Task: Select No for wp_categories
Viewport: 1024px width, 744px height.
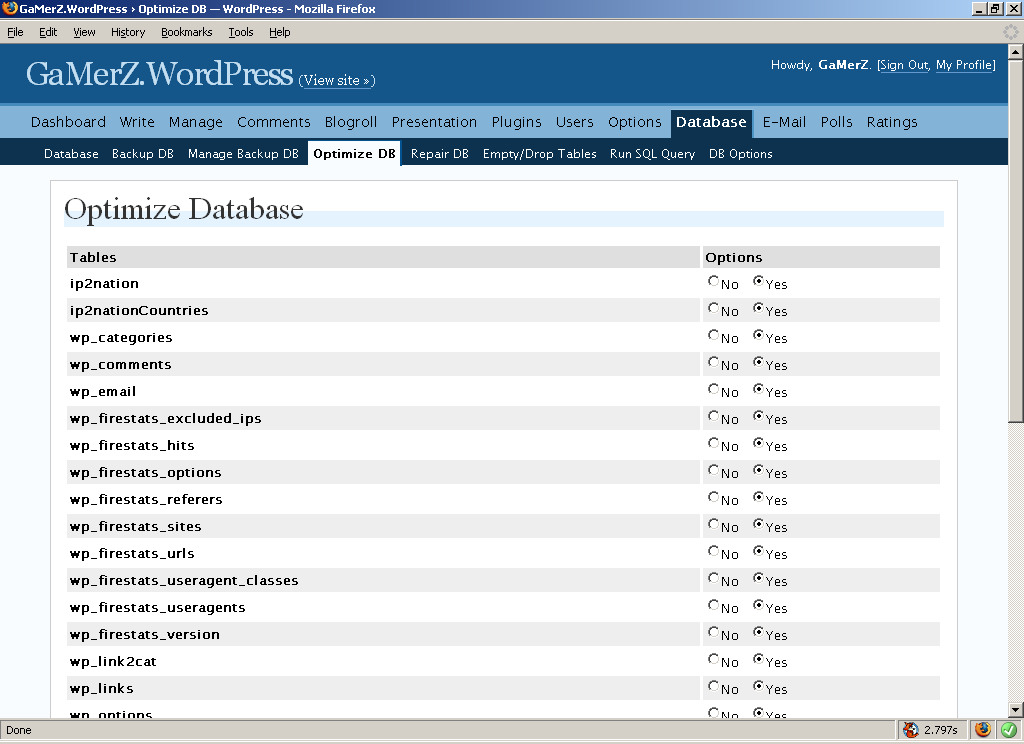Action: [713, 335]
